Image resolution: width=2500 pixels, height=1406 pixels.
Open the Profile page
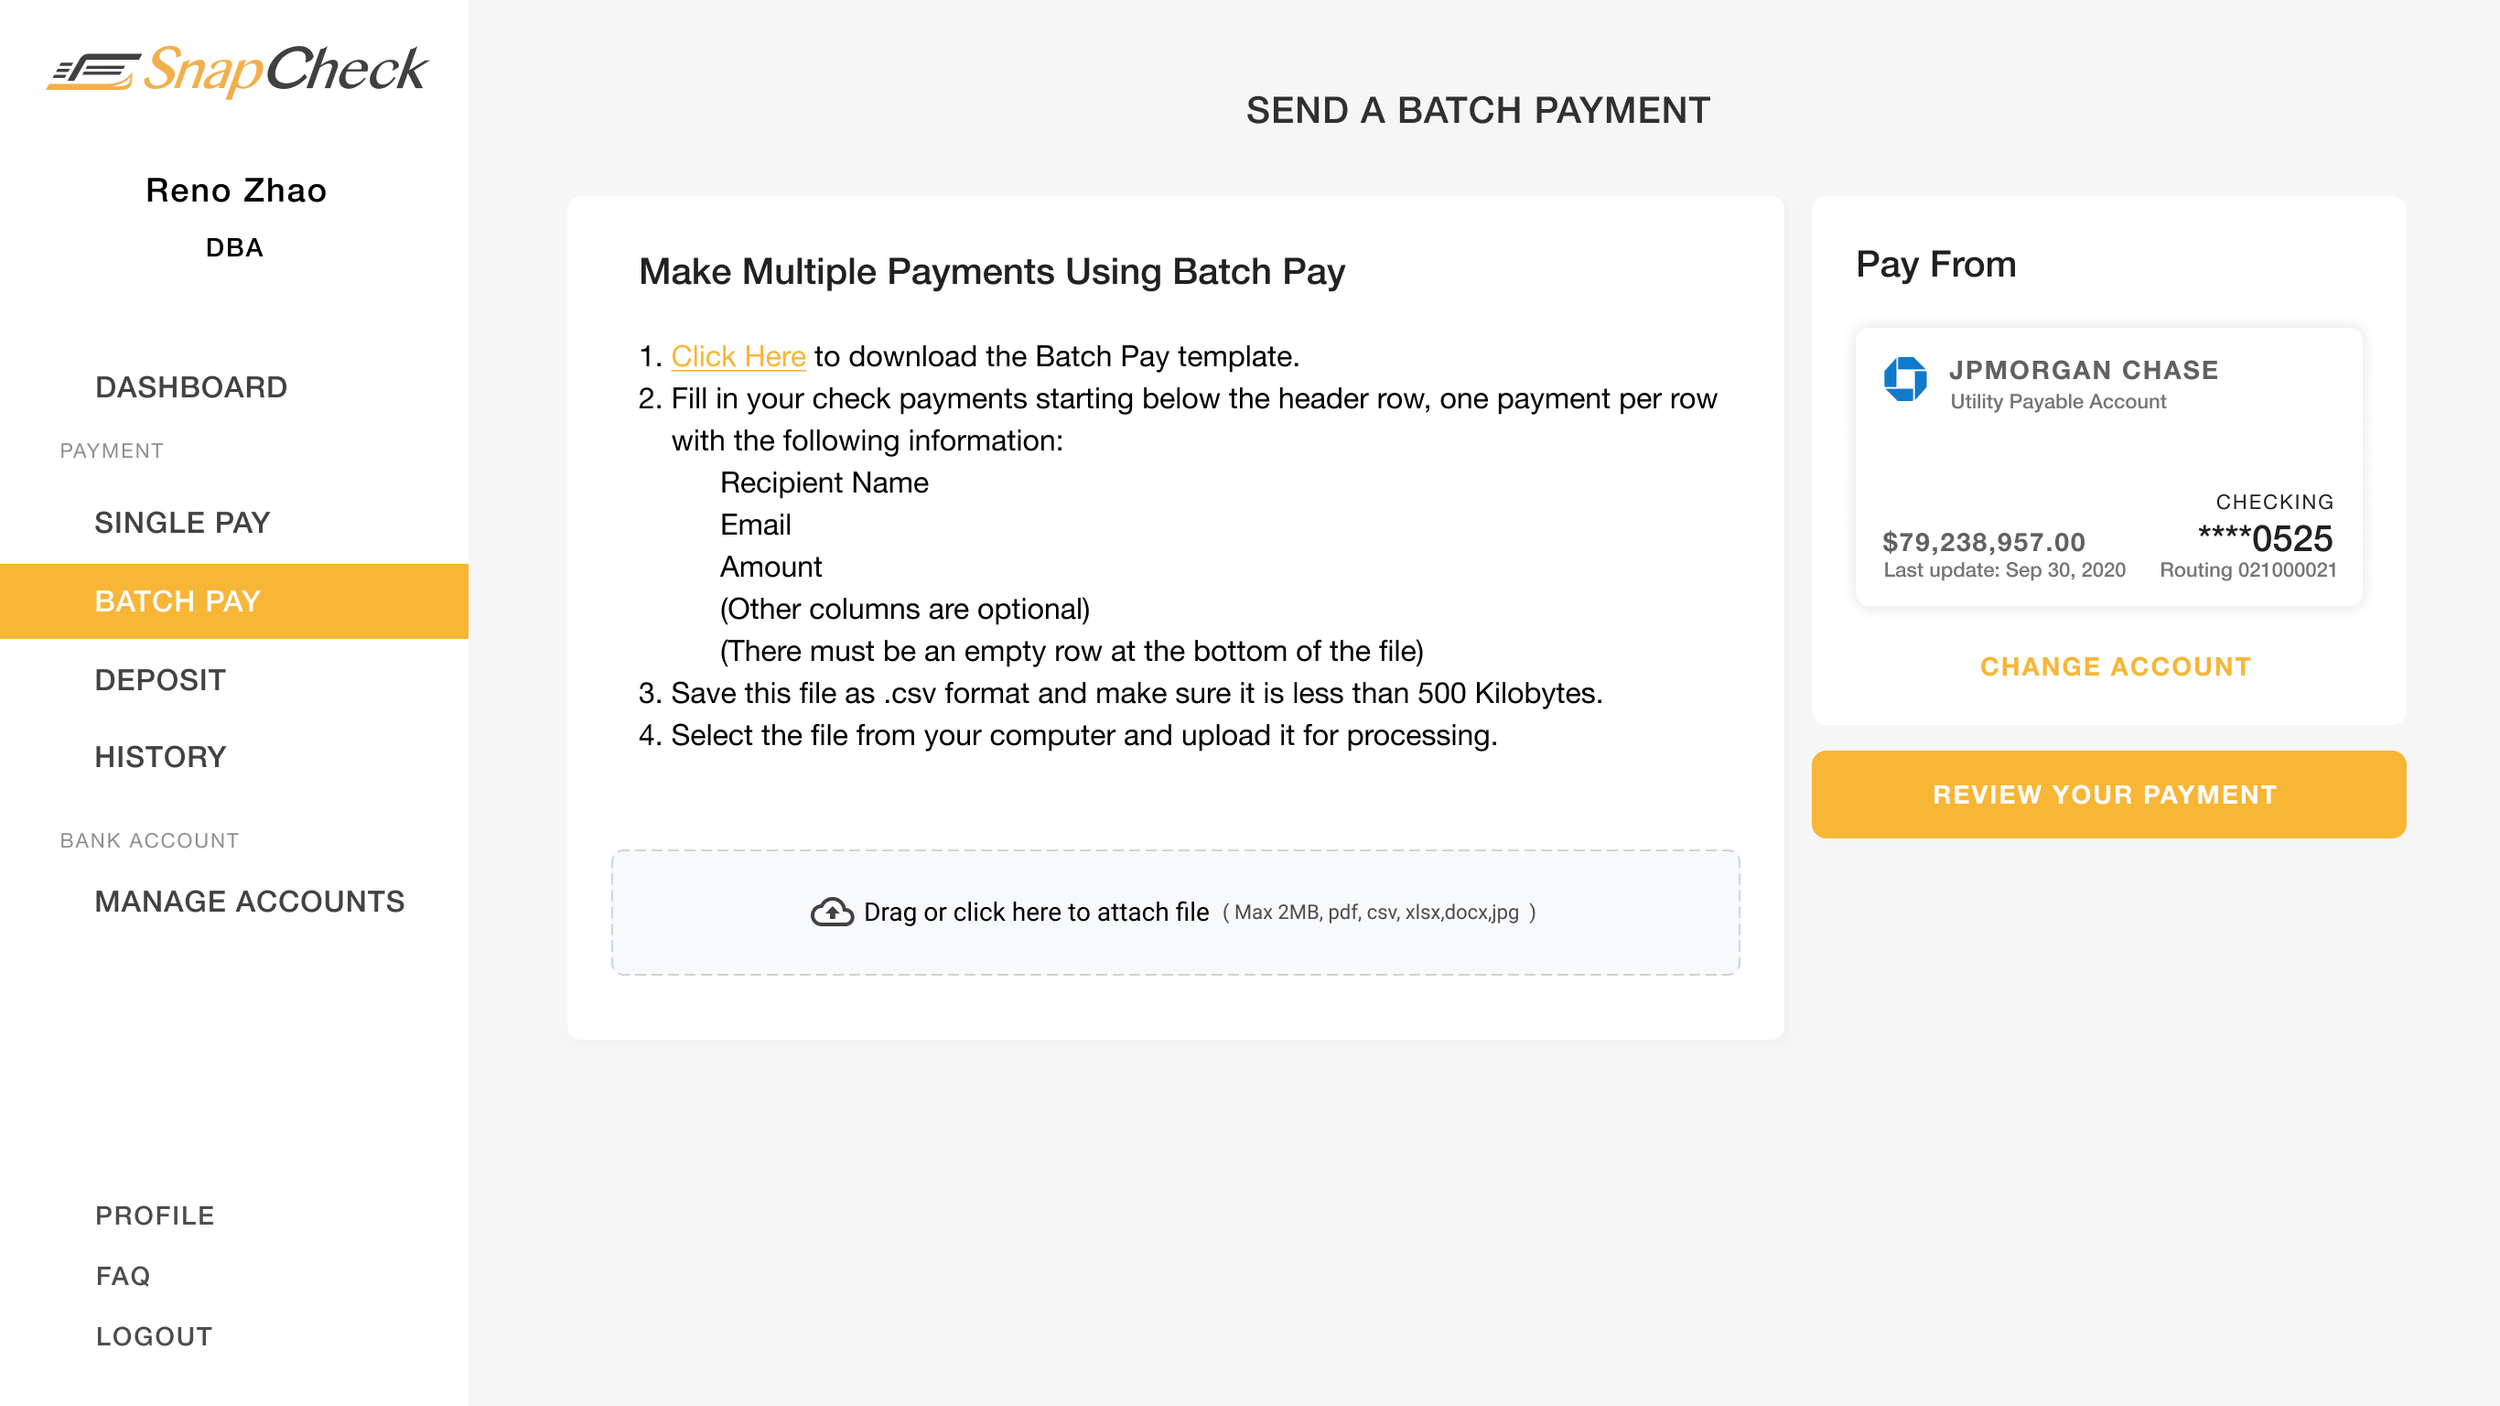(x=155, y=1215)
